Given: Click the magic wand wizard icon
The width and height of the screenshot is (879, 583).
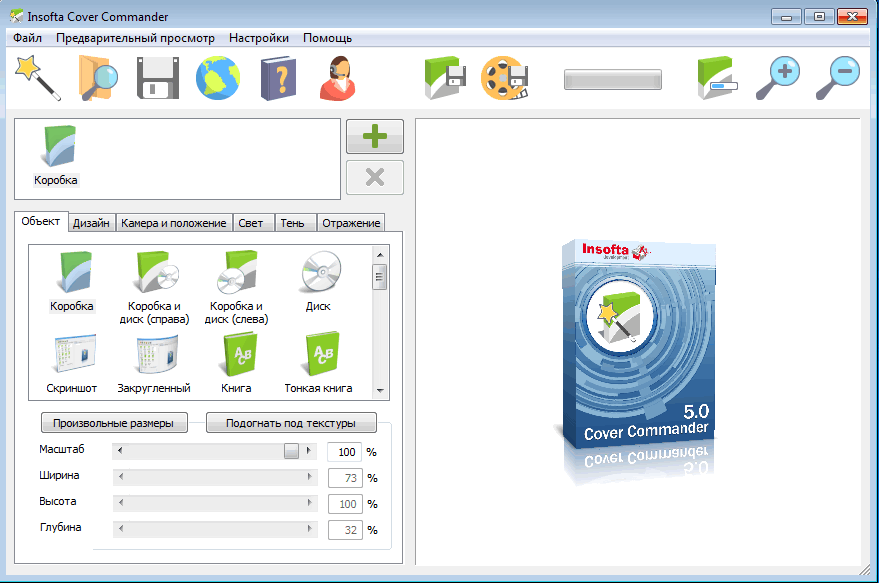Looking at the screenshot, I should click(38, 78).
